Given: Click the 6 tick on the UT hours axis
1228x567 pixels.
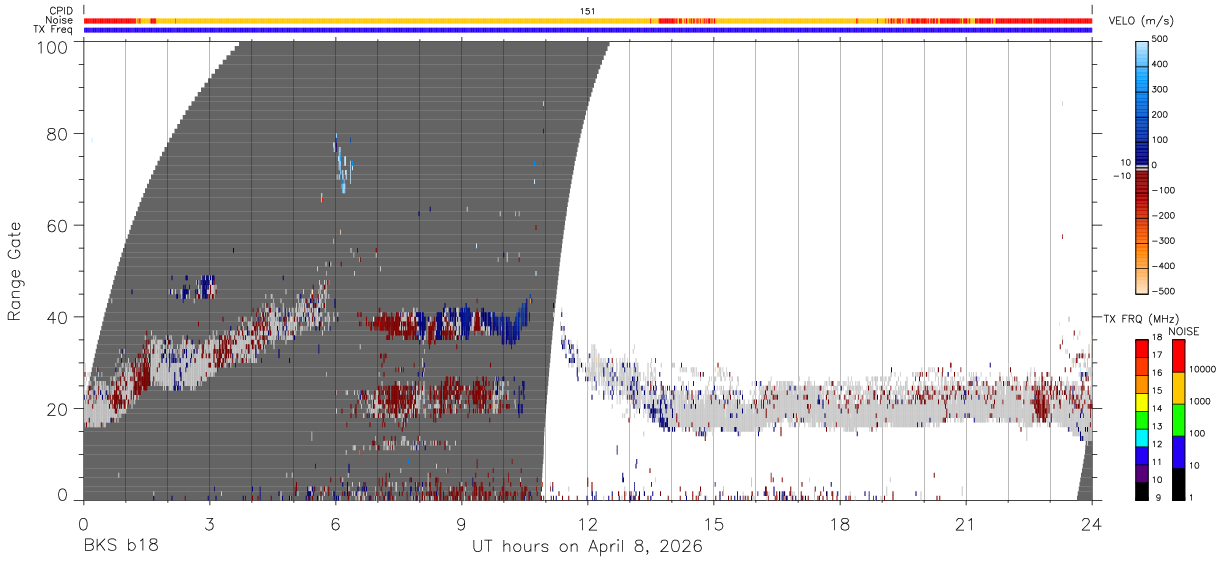Looking at the screenshot, I should click(335, 523).
